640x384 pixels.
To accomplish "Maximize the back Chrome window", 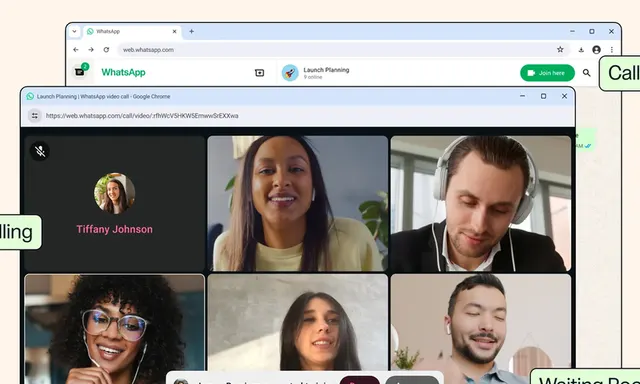I will click(x=591, y=31).
